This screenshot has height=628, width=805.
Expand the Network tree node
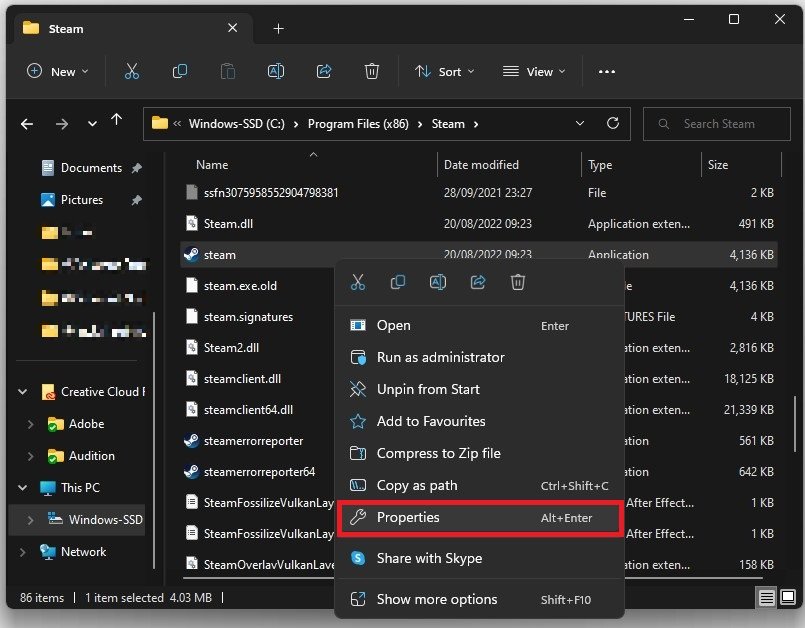tap(22, 551)
